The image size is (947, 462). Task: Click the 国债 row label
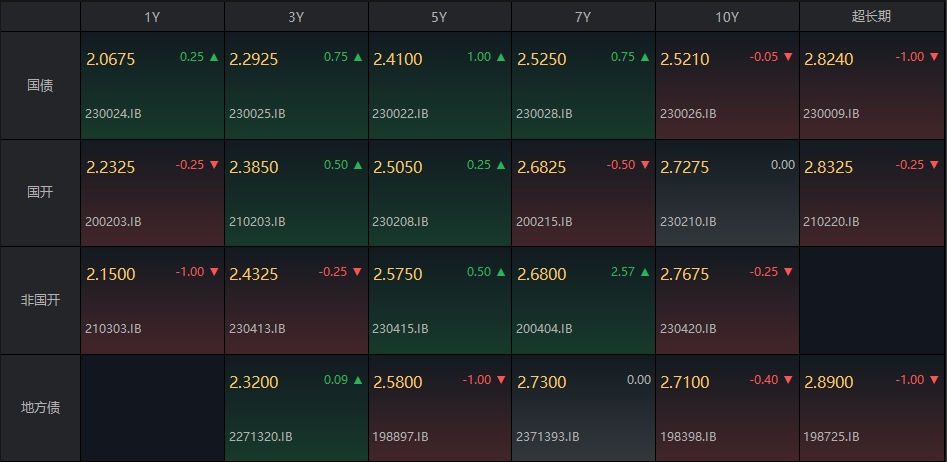(x=40, y=86)
